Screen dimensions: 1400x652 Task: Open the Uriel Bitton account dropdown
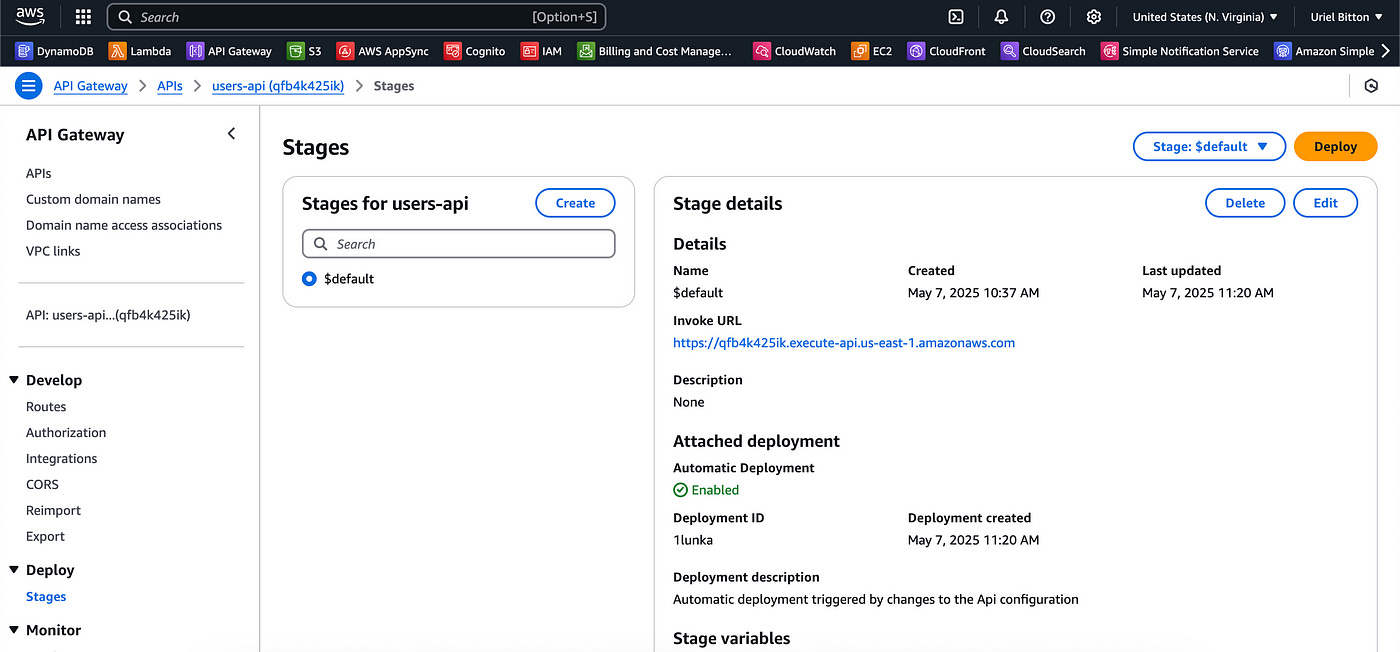tap(1347, 17)
